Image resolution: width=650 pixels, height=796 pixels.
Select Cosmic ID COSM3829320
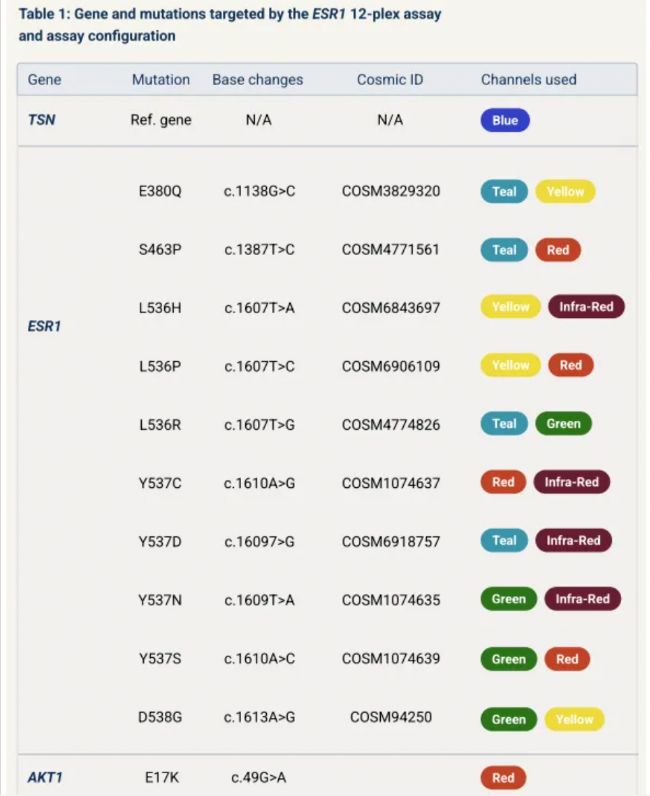[x=390, y=191]
